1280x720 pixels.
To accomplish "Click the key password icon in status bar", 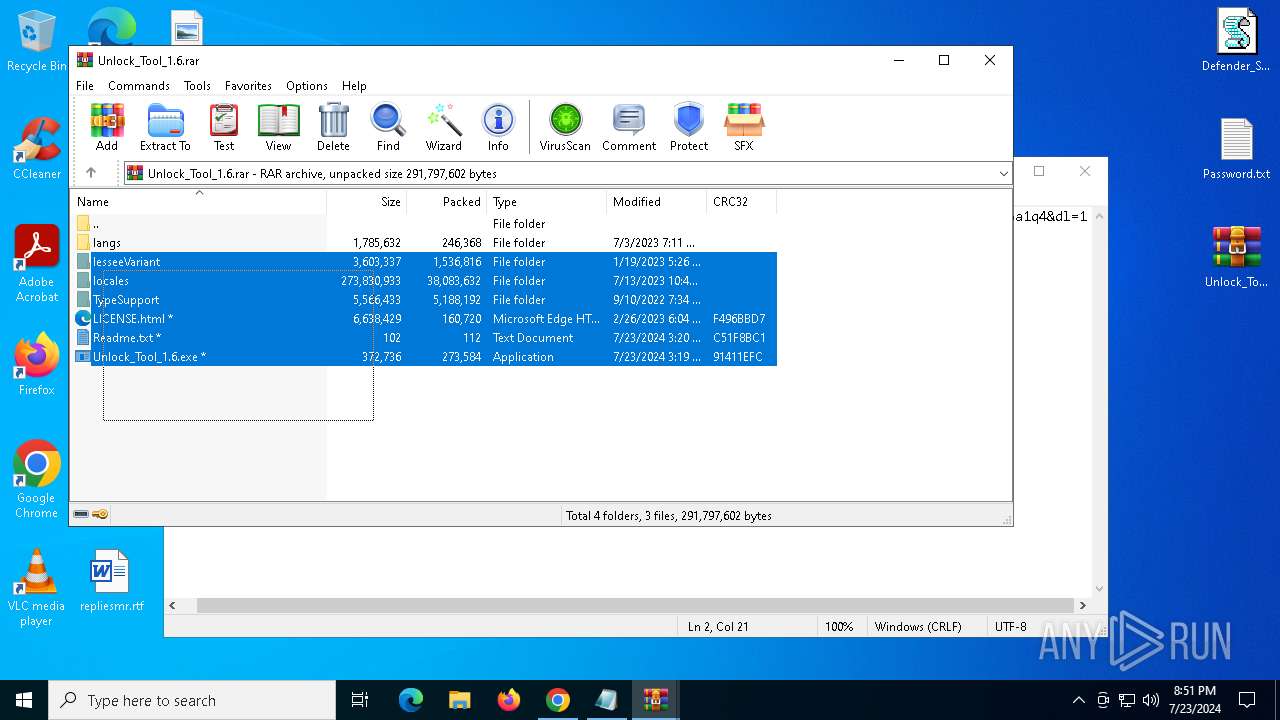I will click(100, 514).
